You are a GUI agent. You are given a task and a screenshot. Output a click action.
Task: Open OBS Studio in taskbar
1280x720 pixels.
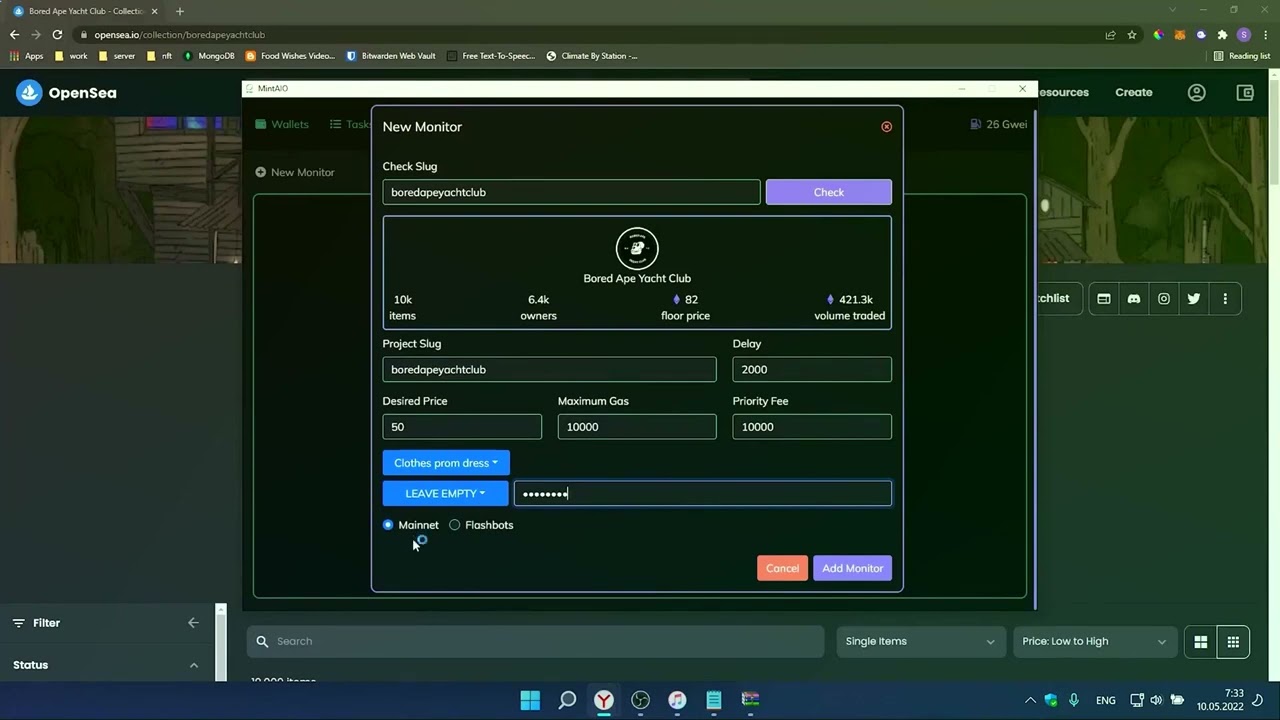click(x=640, y=700)
